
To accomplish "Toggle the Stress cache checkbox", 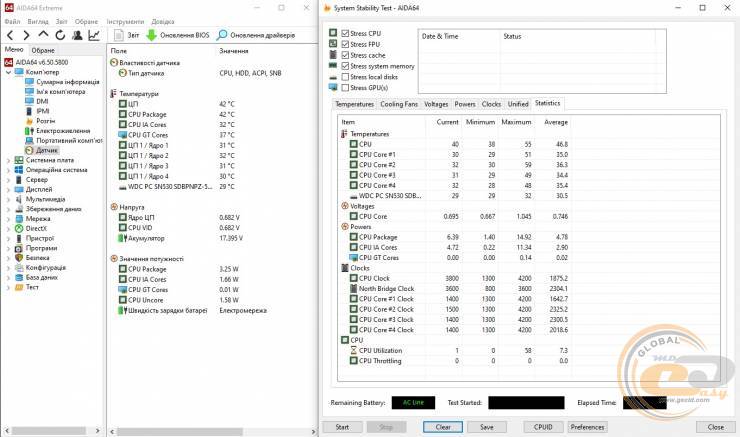I will pyautogui.click(x=345, y=55).
